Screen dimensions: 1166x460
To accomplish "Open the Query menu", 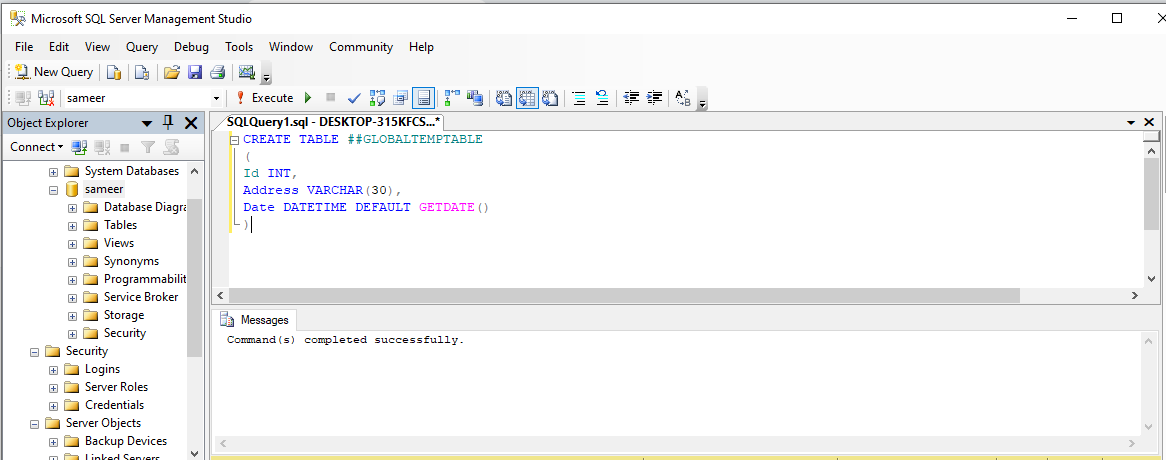I will (x=141, y=47).
